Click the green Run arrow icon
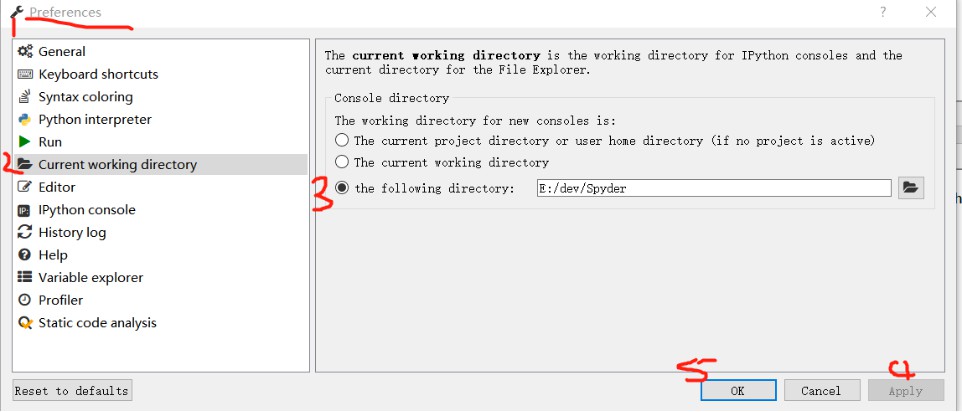 coord(25,142)
